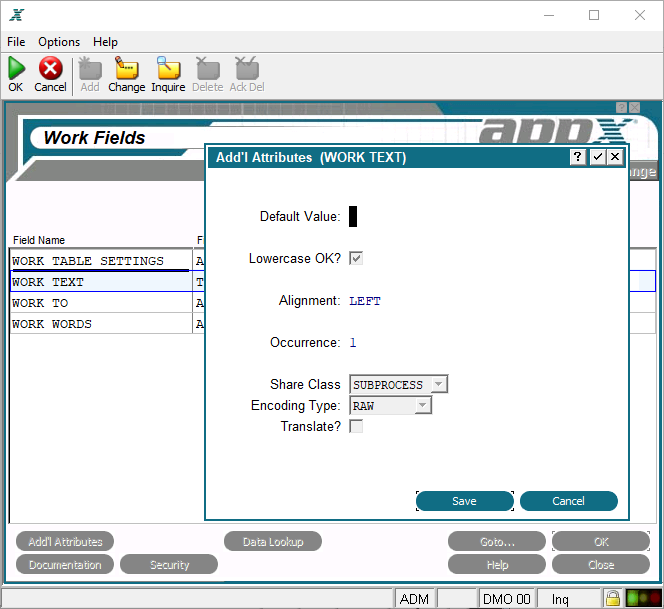Click the Delete record toolbar icon

(x=208, y=68)
